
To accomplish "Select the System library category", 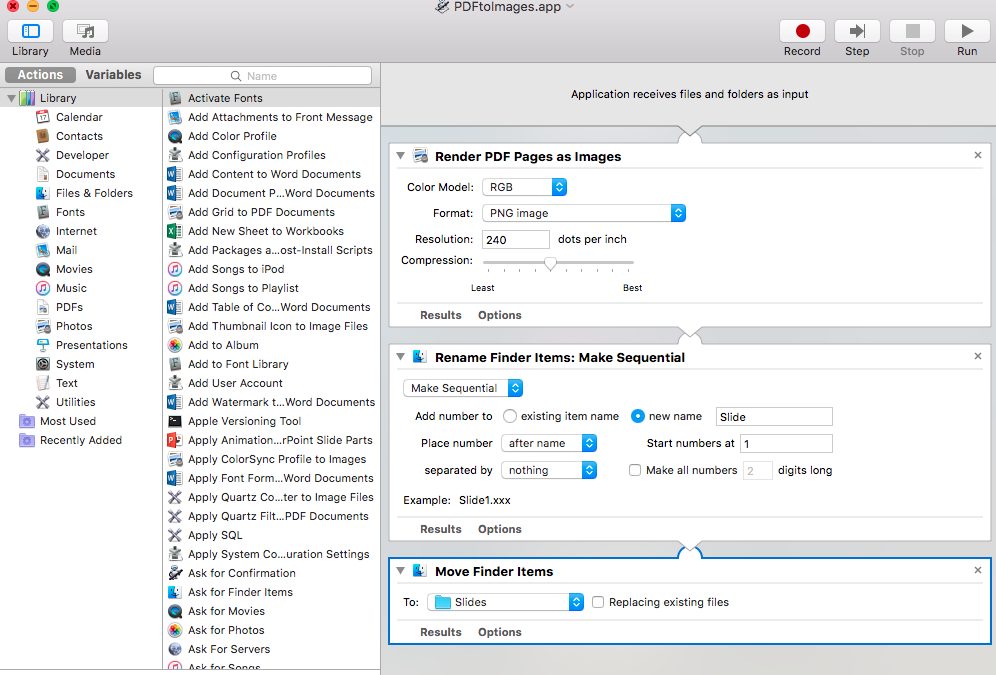I will coord(75,364).
